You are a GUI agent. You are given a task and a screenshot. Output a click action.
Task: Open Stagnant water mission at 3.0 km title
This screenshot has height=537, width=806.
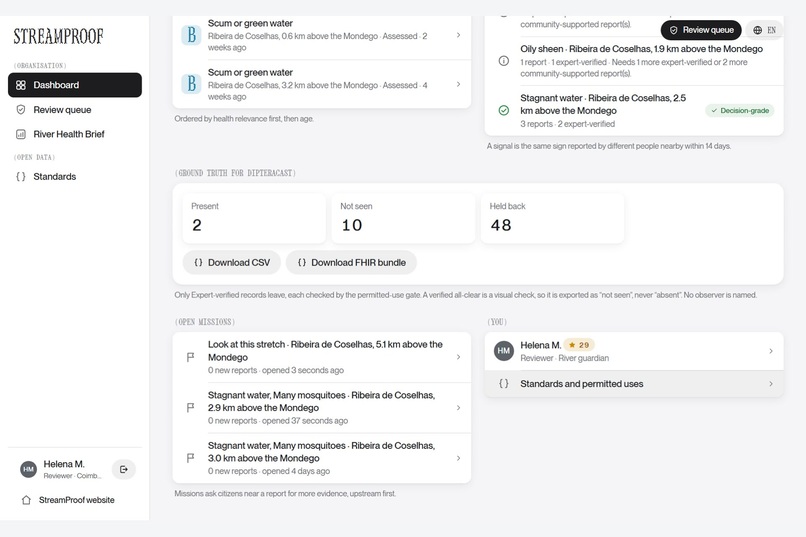click(x=321, y=452)
